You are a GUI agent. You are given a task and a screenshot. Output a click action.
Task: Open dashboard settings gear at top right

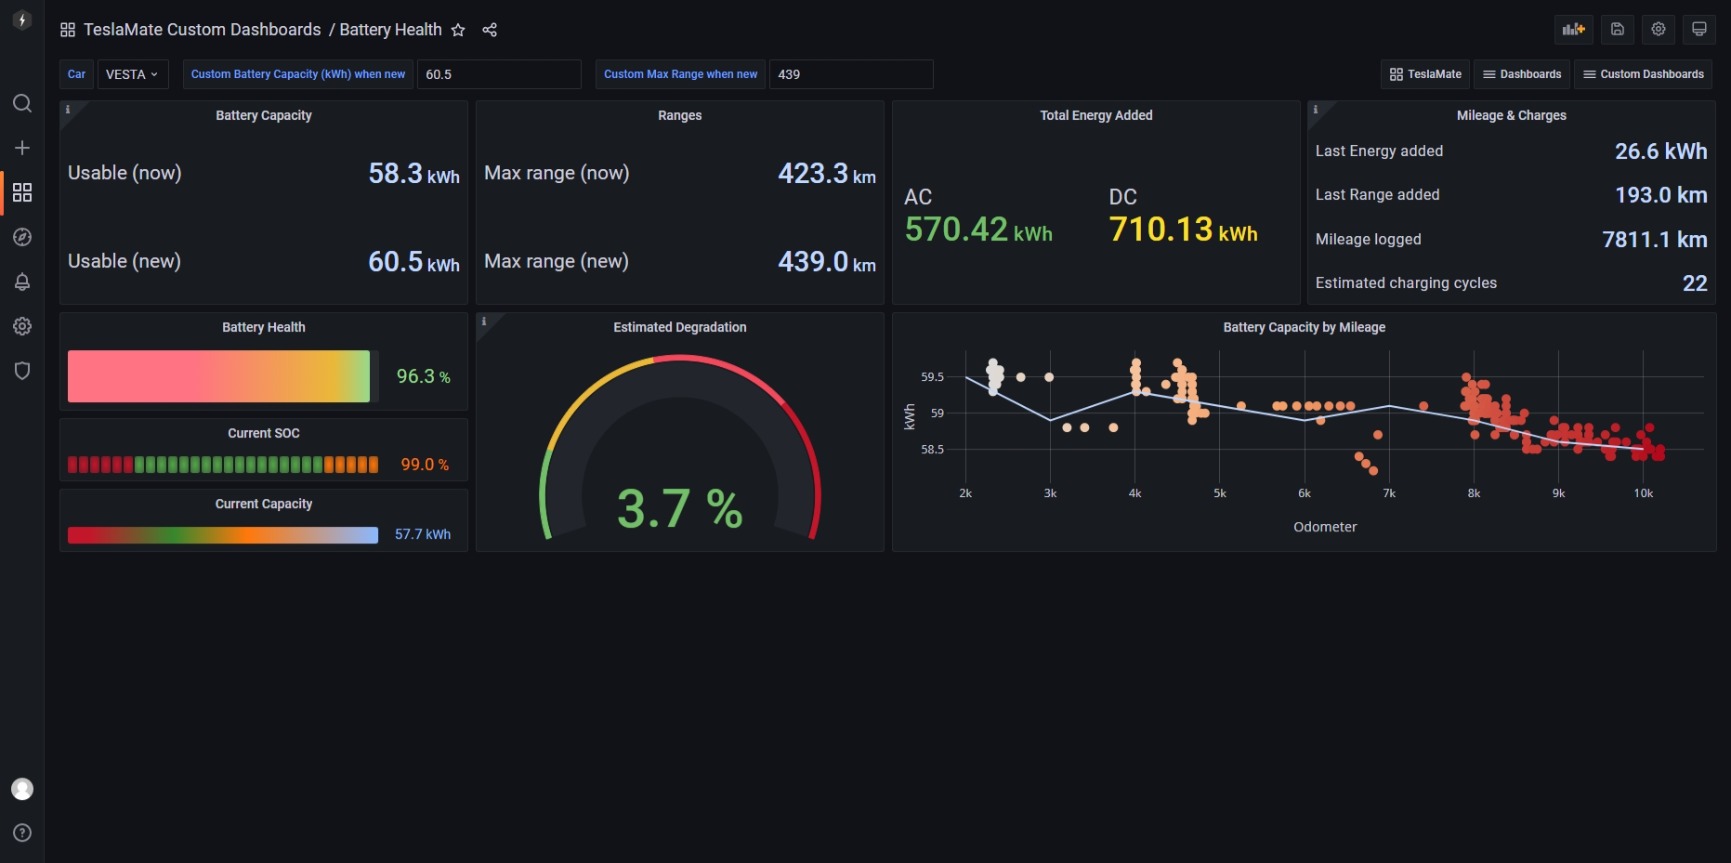coord(1658,29)
